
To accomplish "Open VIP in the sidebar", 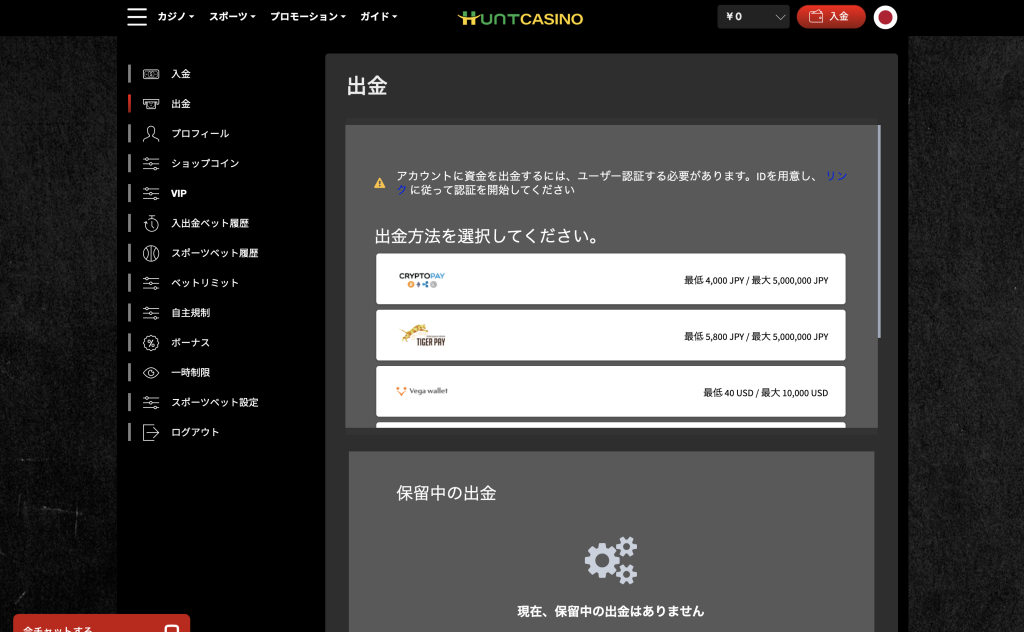I will tap(178, 193).
